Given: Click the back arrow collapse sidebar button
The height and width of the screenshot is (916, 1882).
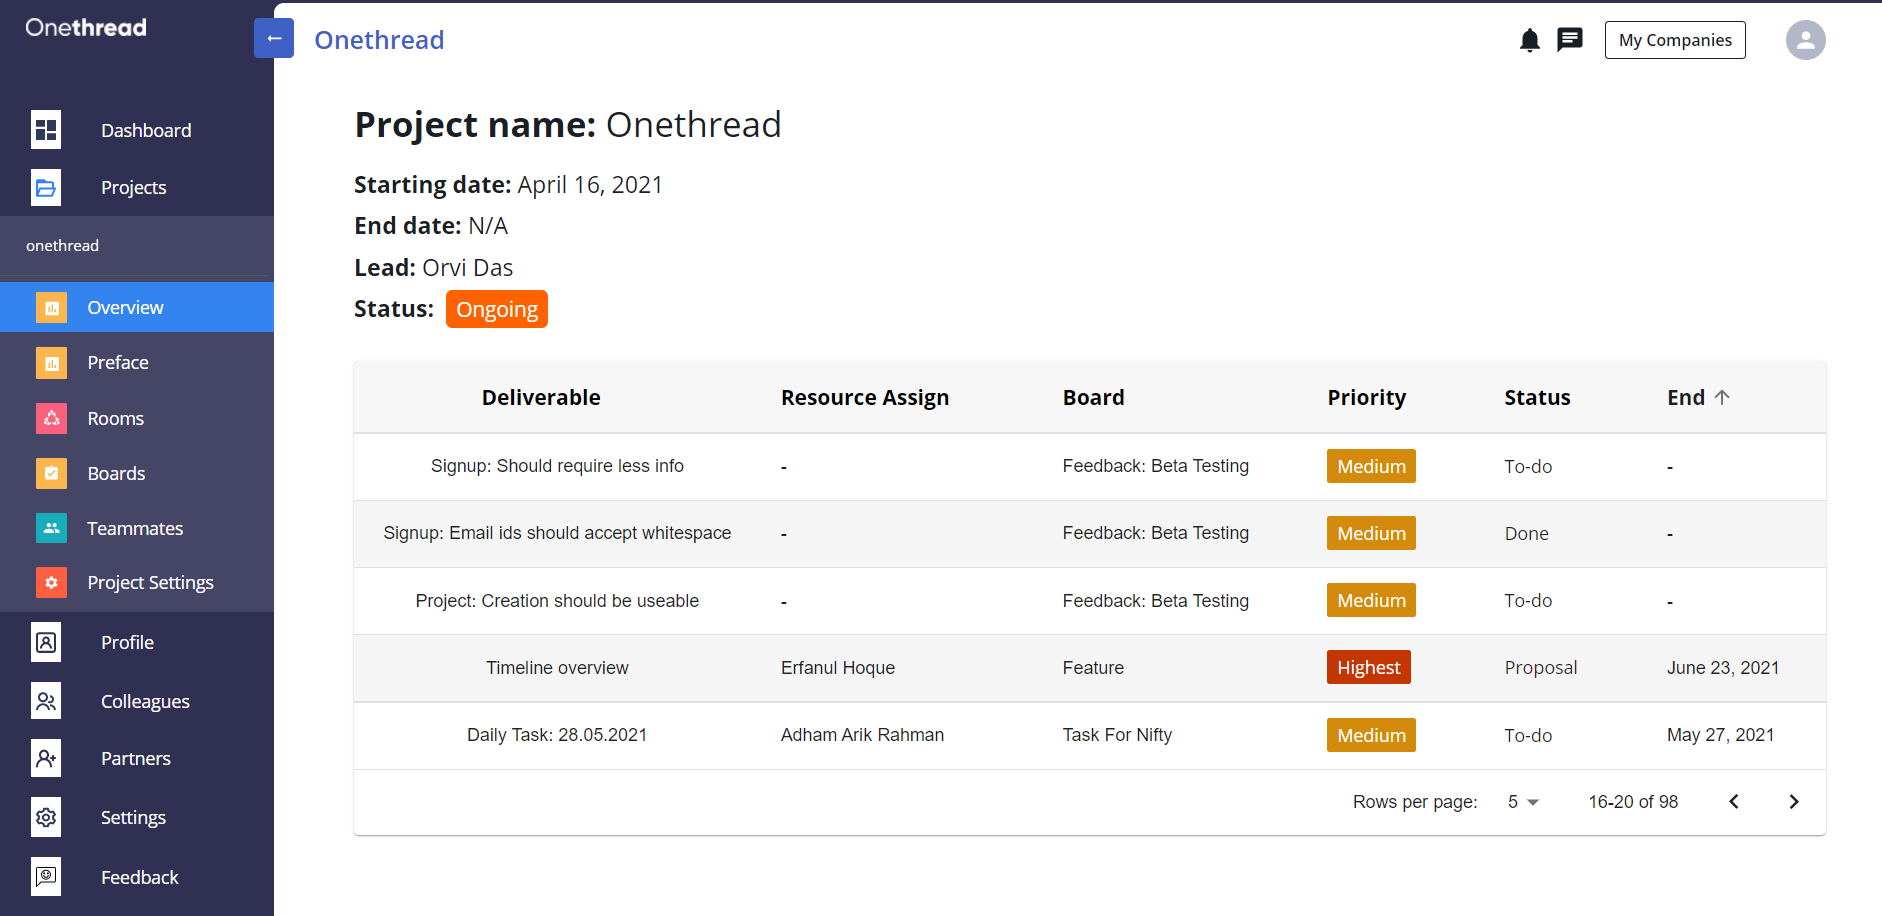Looking at the screenshot, I should coord(274,39).
